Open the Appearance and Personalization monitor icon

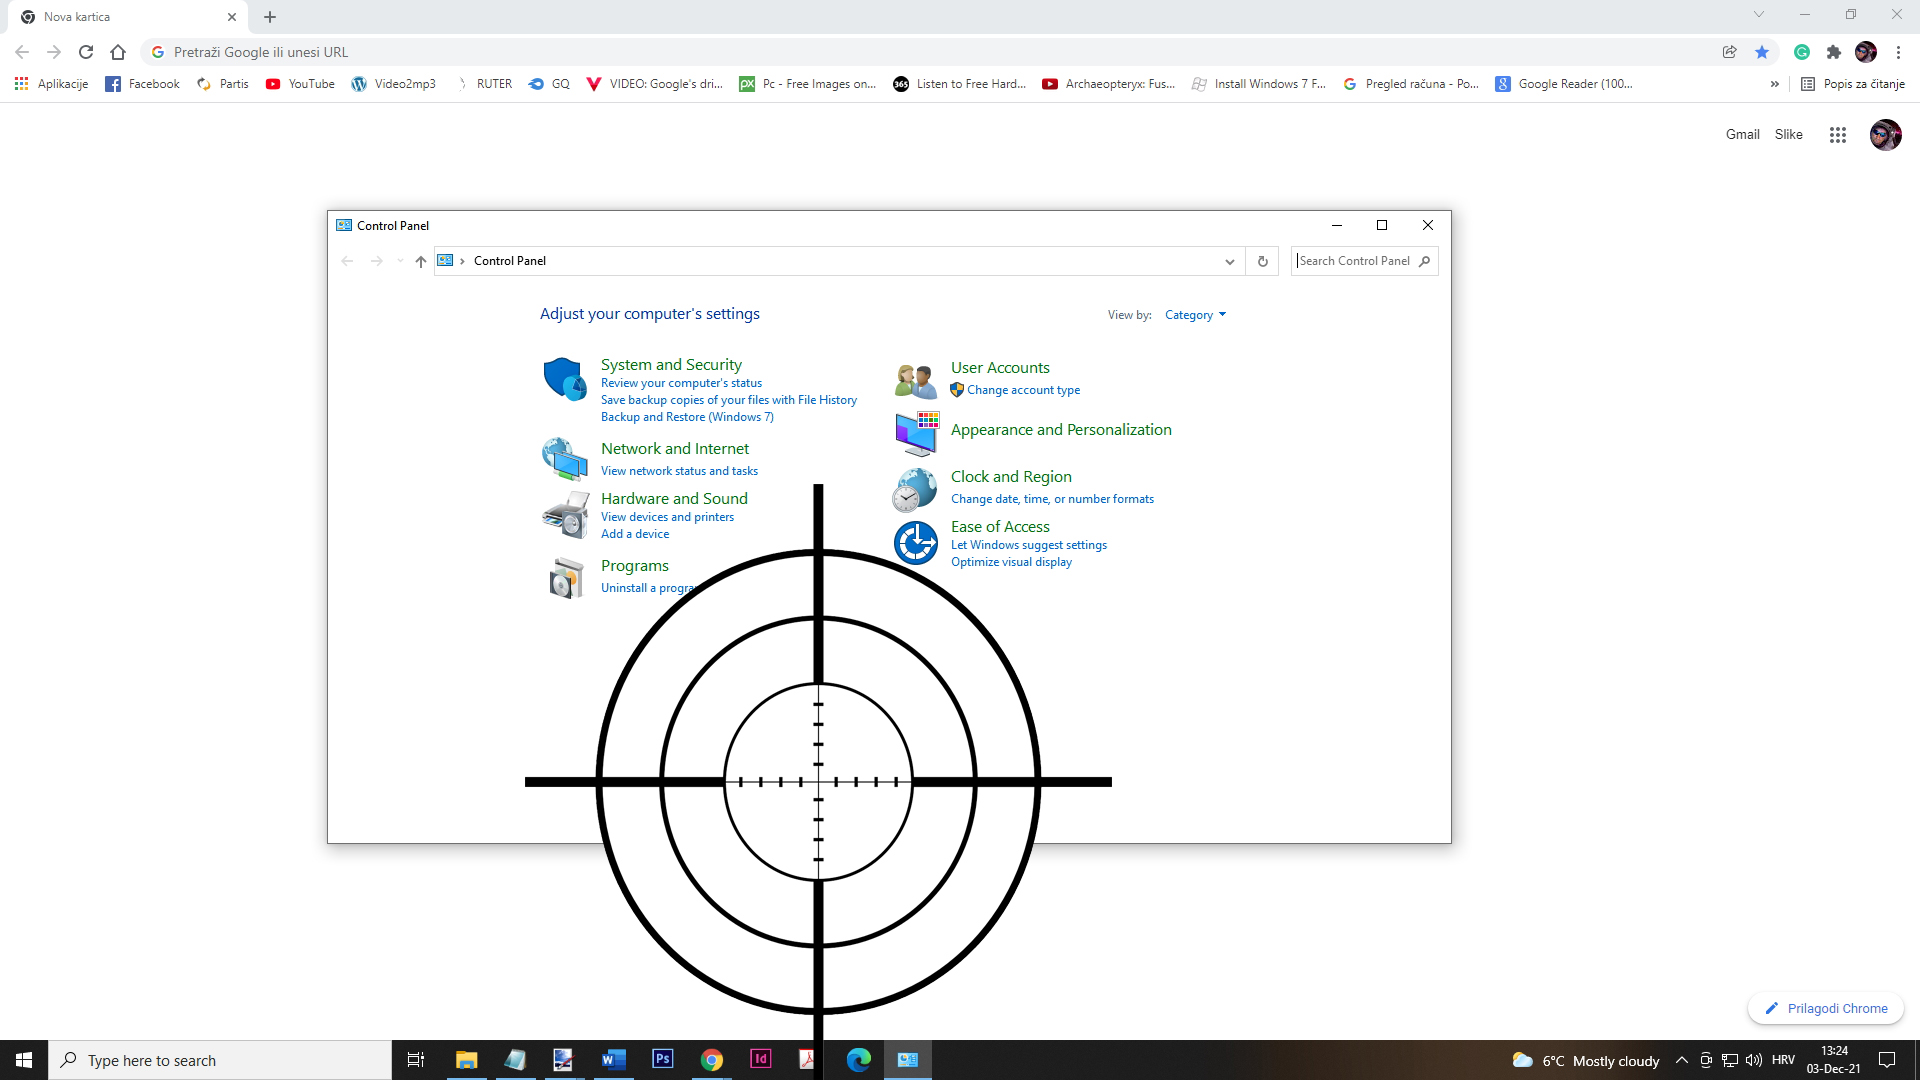coord(916,433)
